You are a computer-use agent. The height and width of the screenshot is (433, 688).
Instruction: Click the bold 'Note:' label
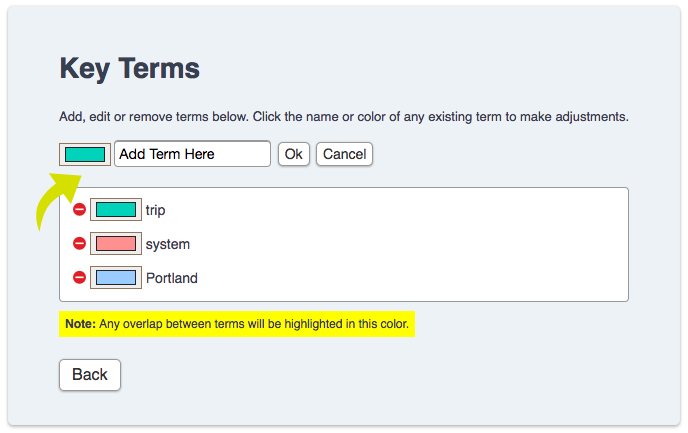coord(80,324)
